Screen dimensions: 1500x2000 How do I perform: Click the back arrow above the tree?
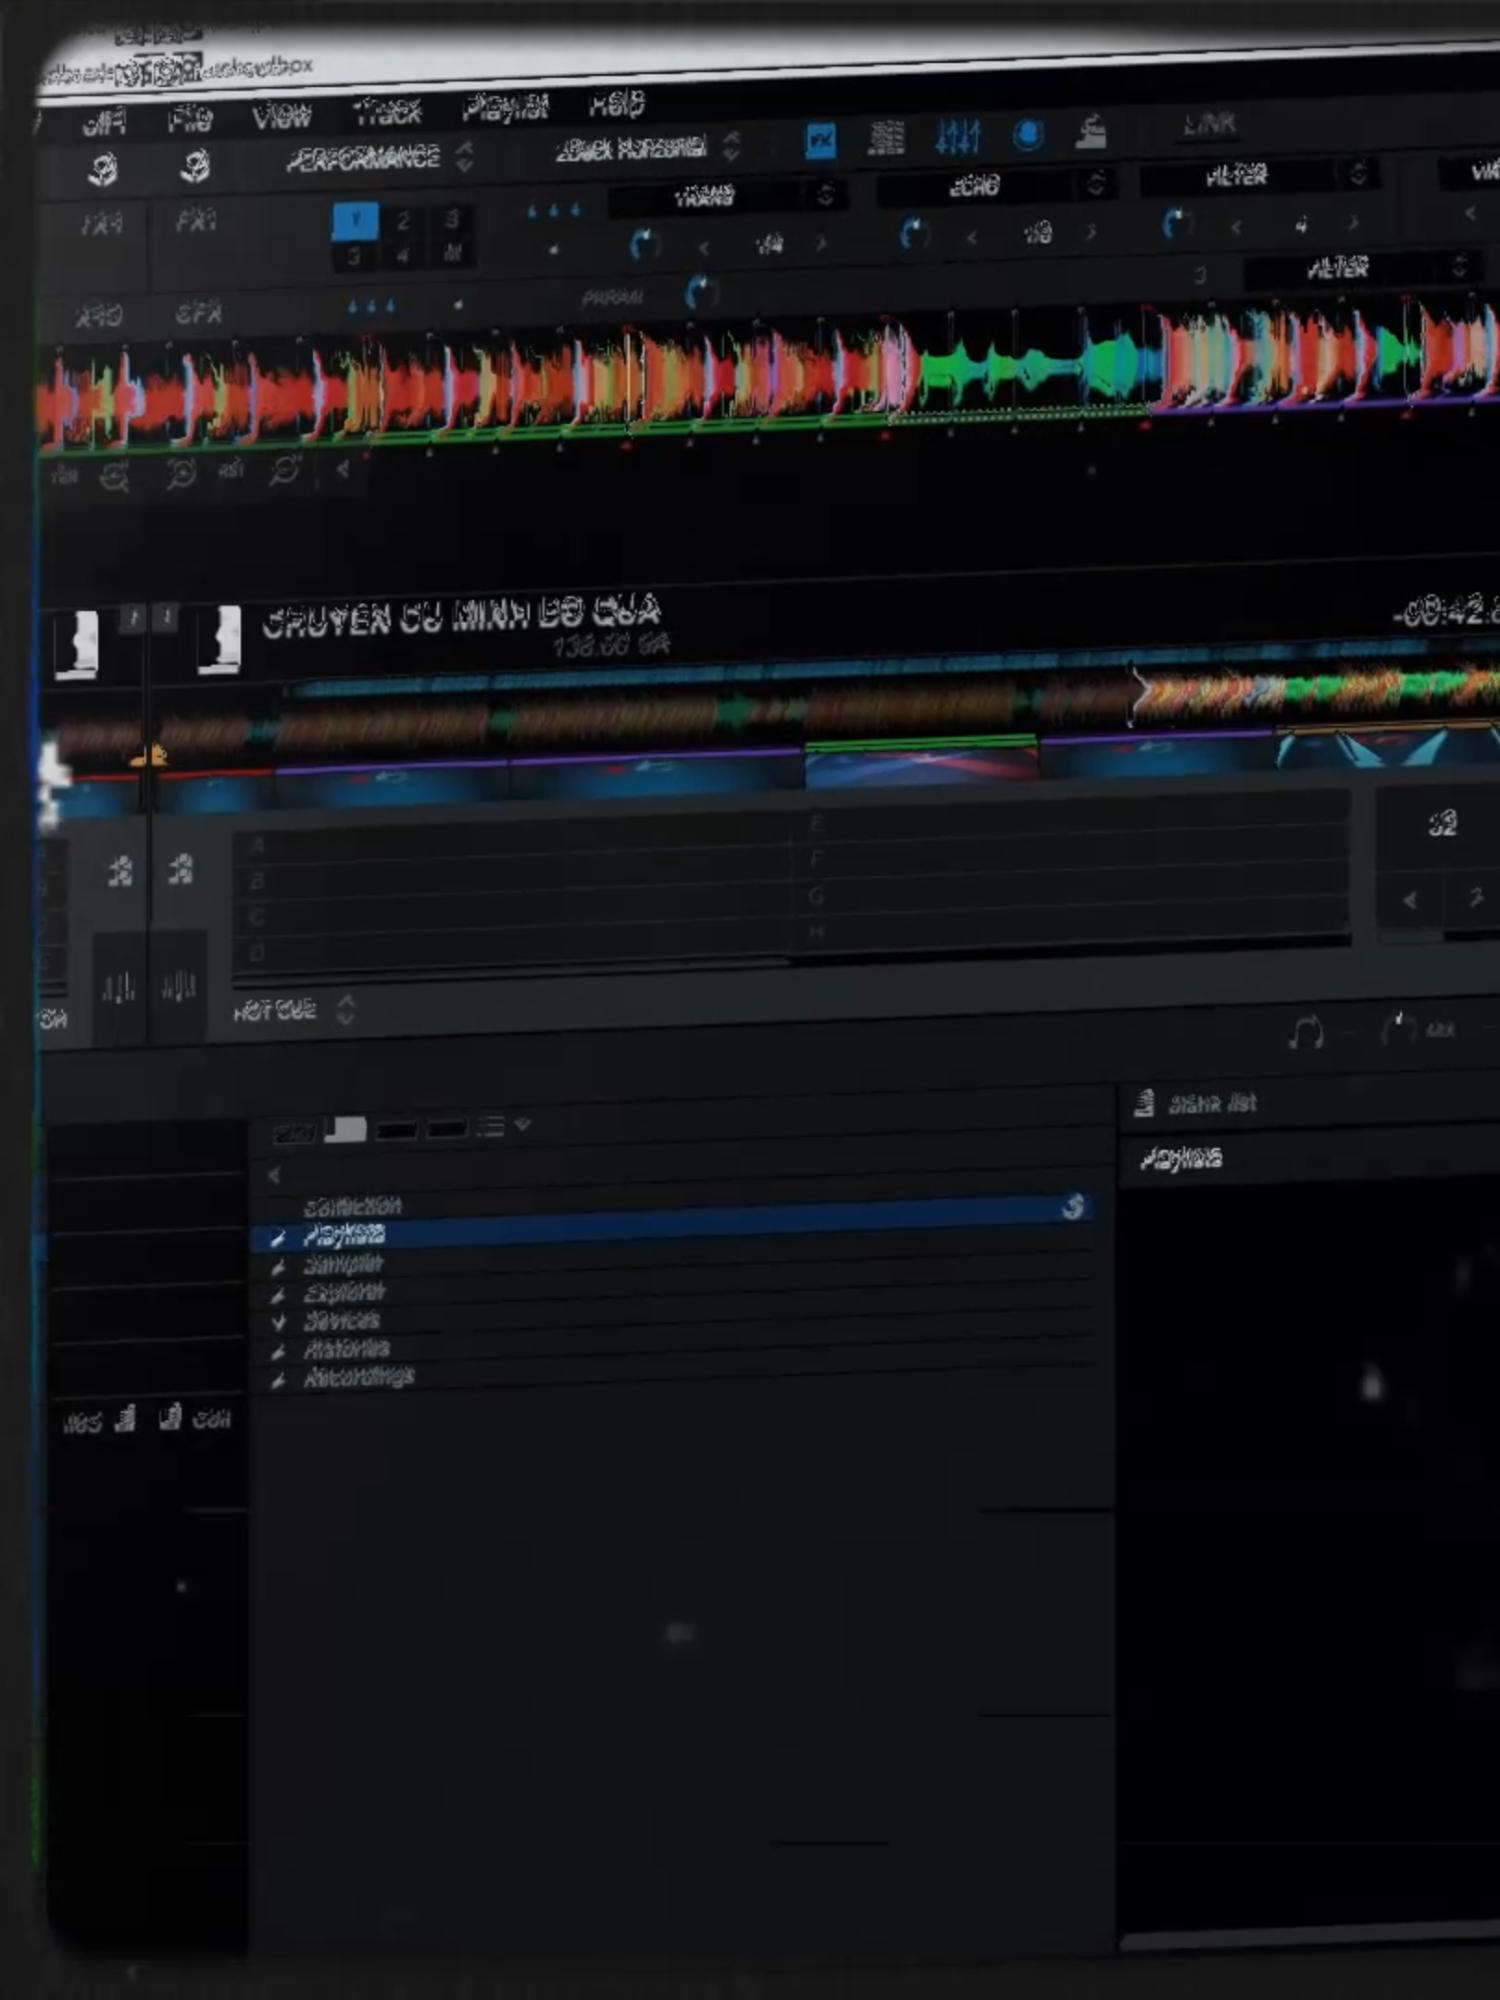coord(274,1175)
